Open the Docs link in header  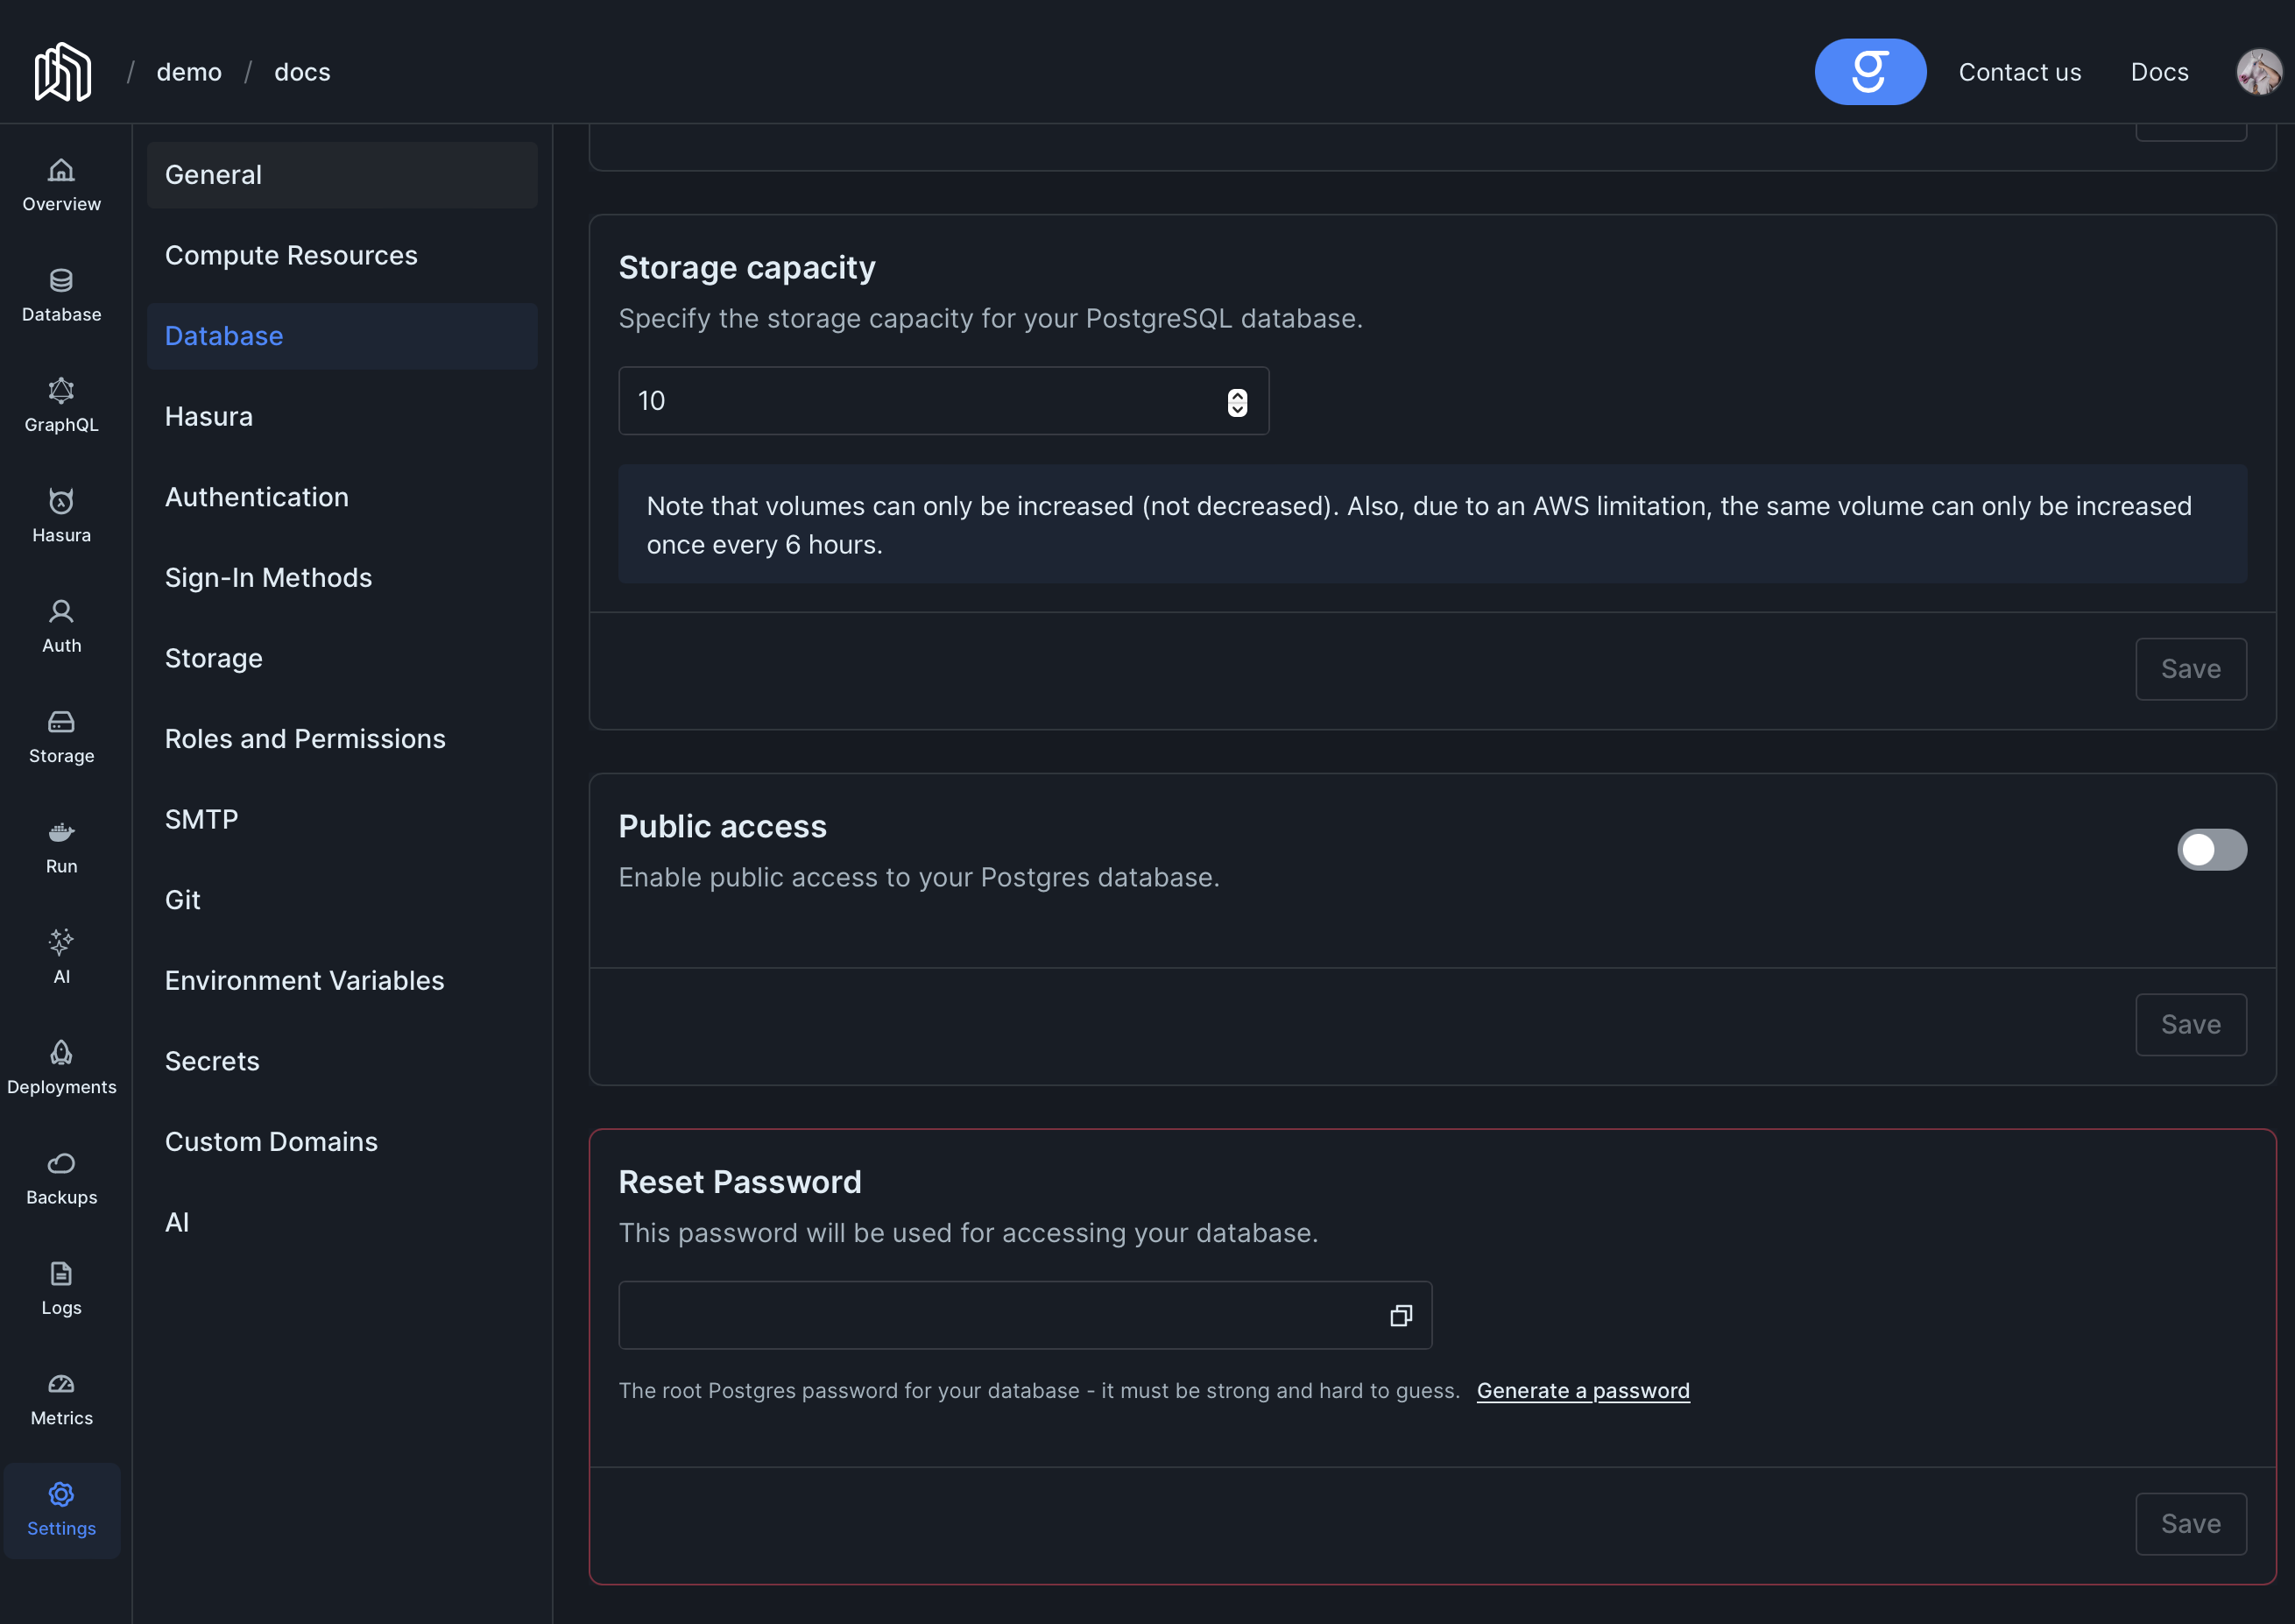(2159, 72)
